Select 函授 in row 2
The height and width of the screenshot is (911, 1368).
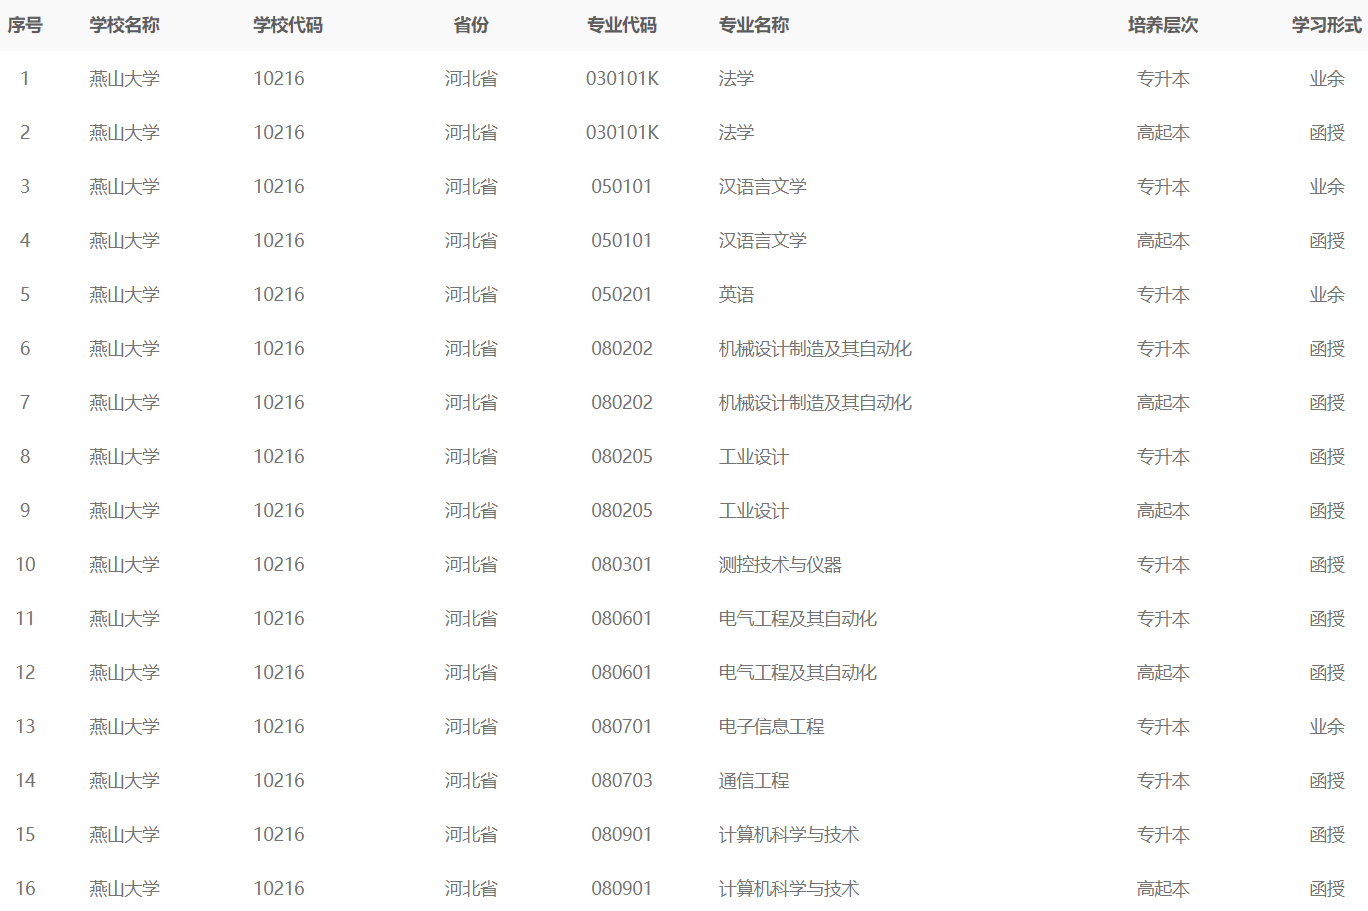click(1327, 133)
